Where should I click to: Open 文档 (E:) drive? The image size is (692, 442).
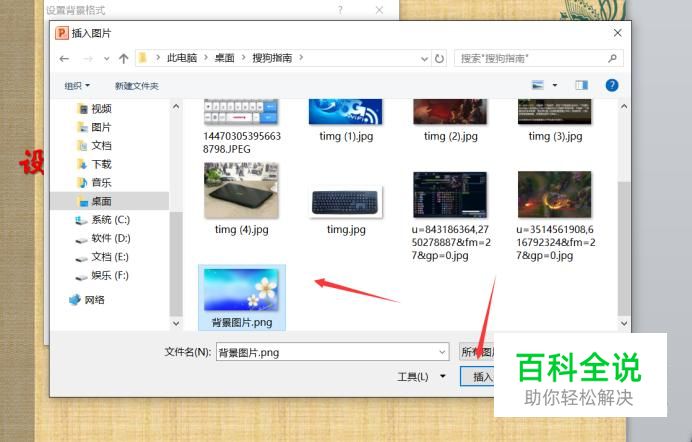tap(102, 257)
